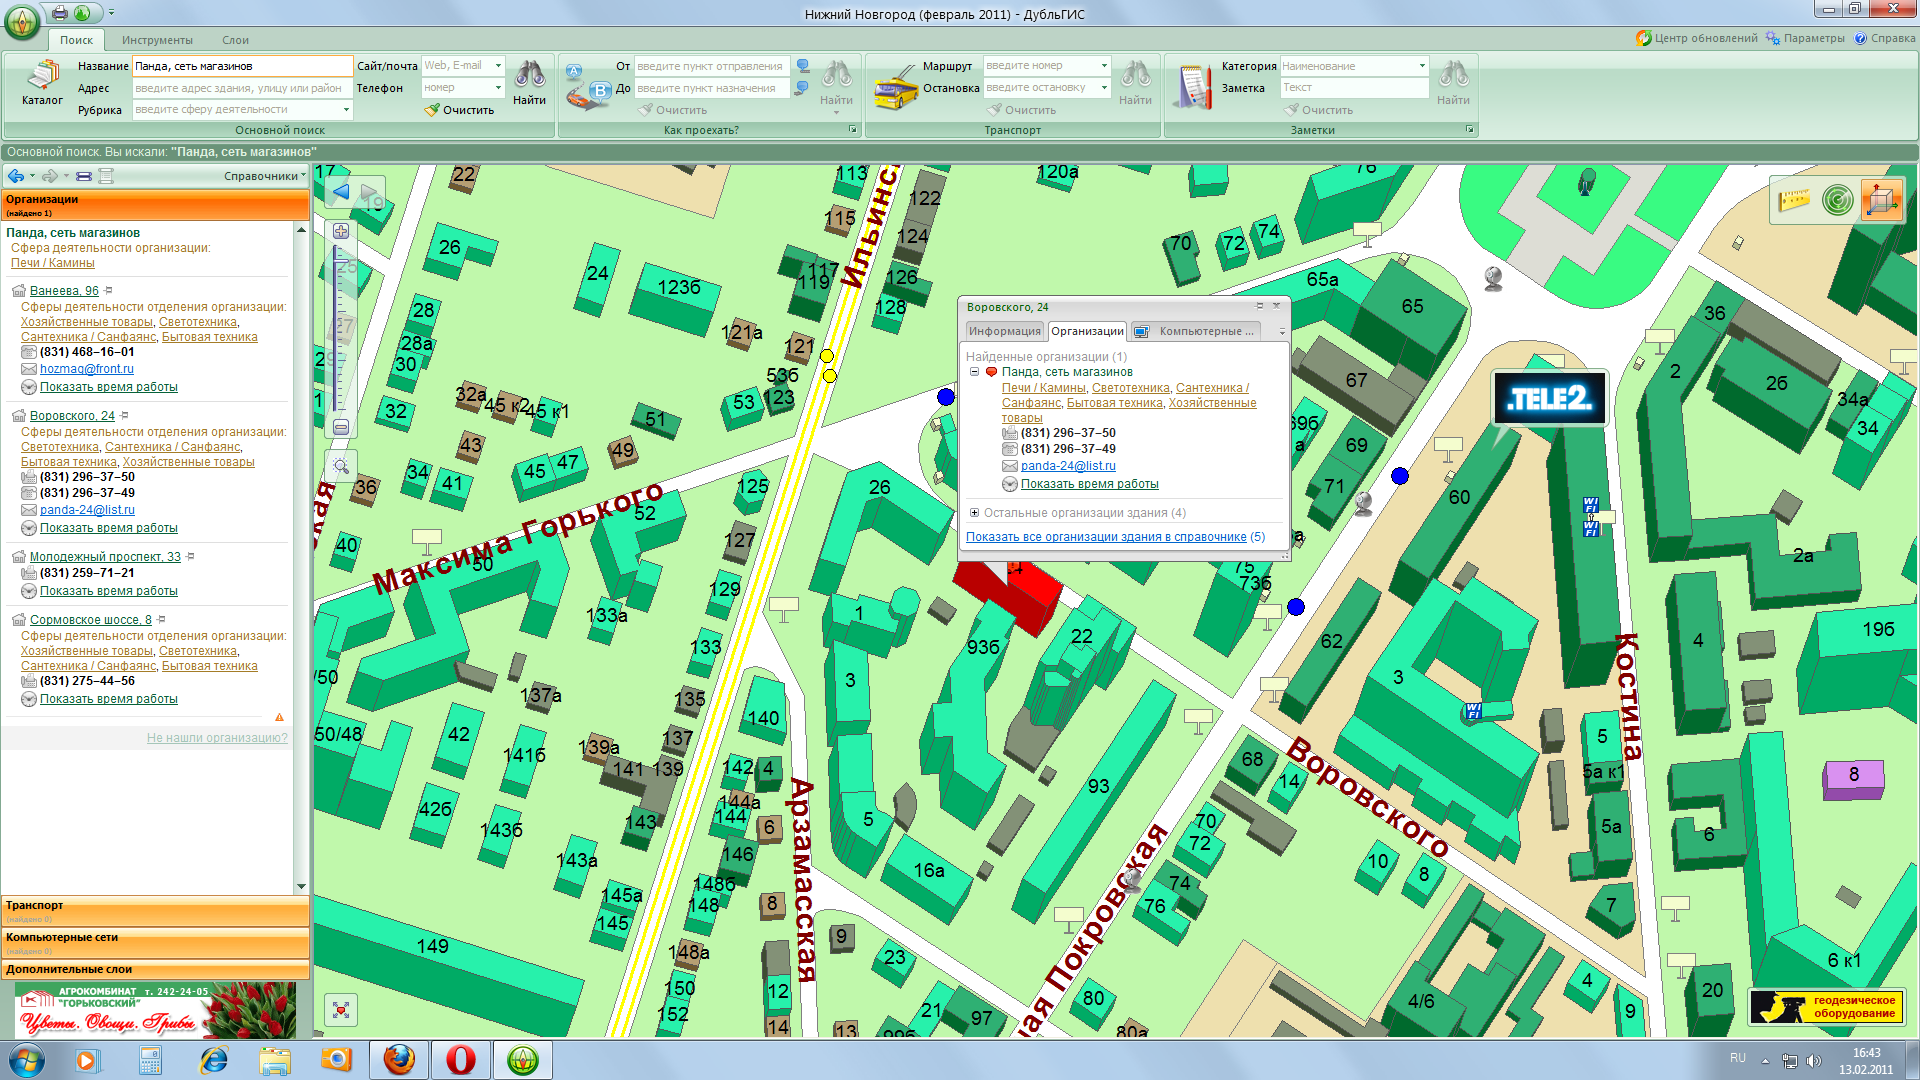Click the zoom out minus button
This screenshot has width=1920, height=1080.
[x=341, y=427]
